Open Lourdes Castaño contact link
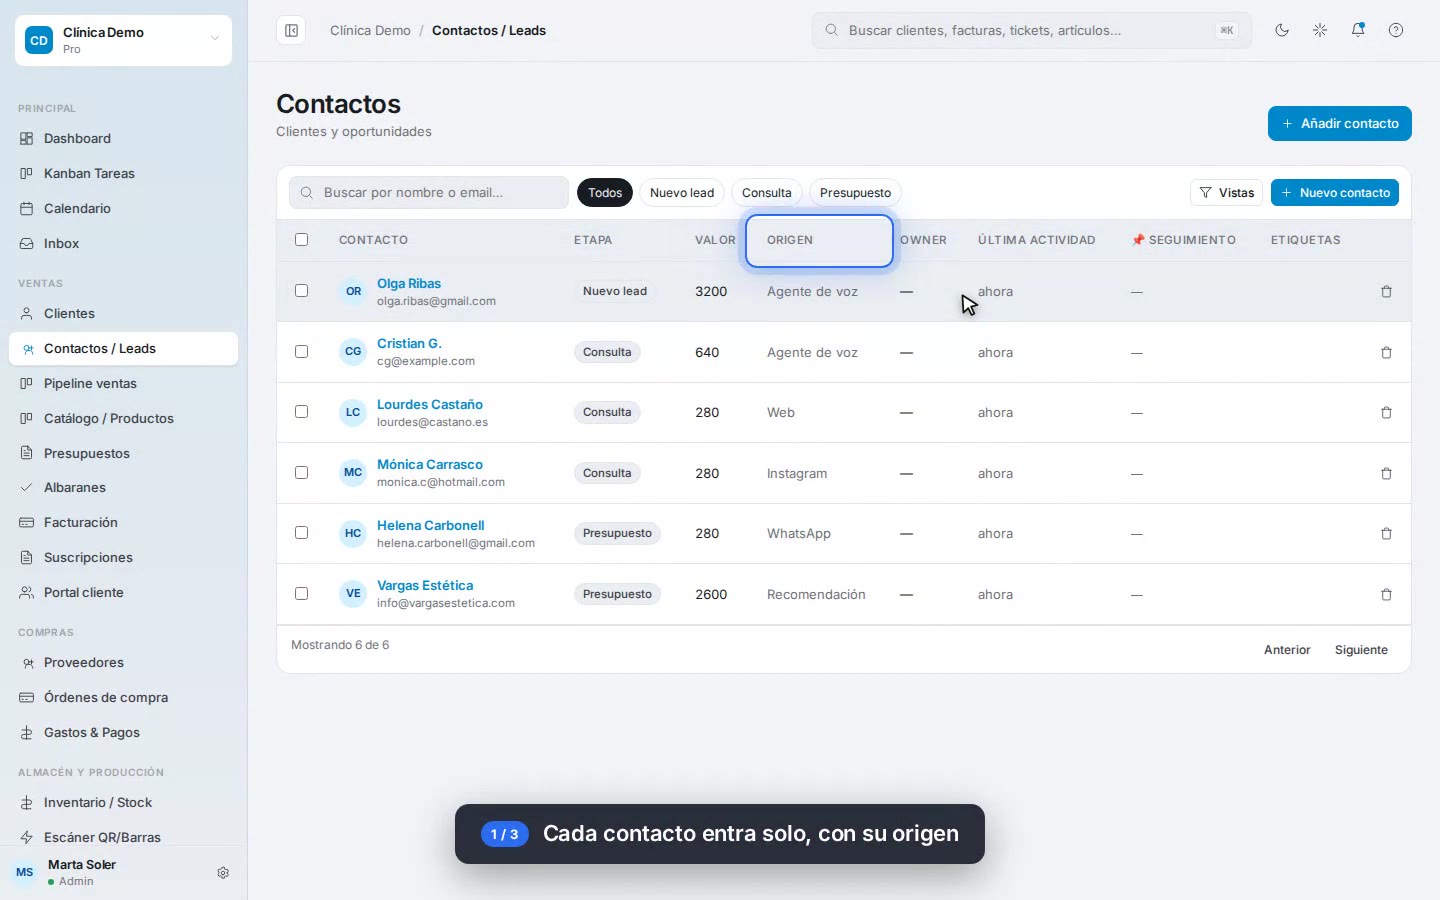This screenshot has height=900, width=1440. pos(430,405)
